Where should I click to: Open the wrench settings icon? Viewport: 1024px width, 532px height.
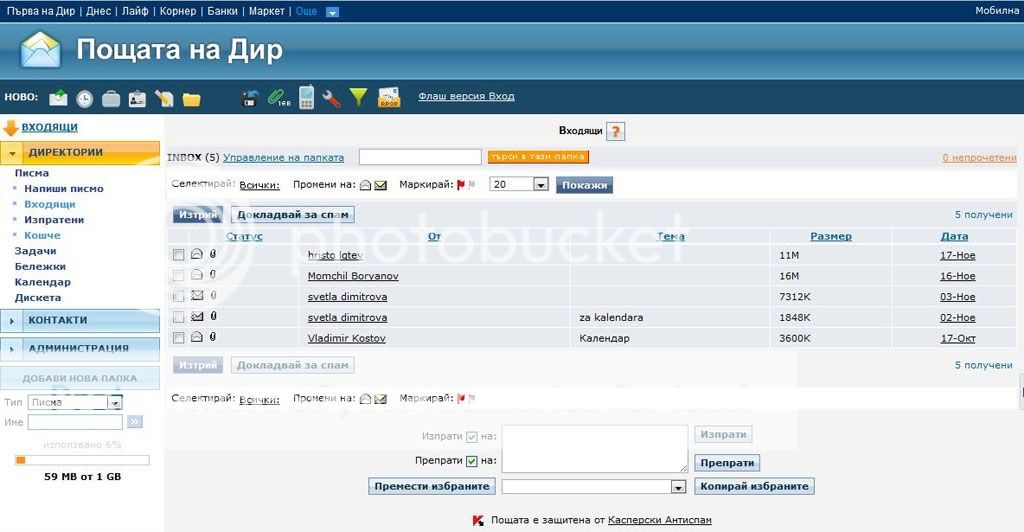click(x=331, y=98)
